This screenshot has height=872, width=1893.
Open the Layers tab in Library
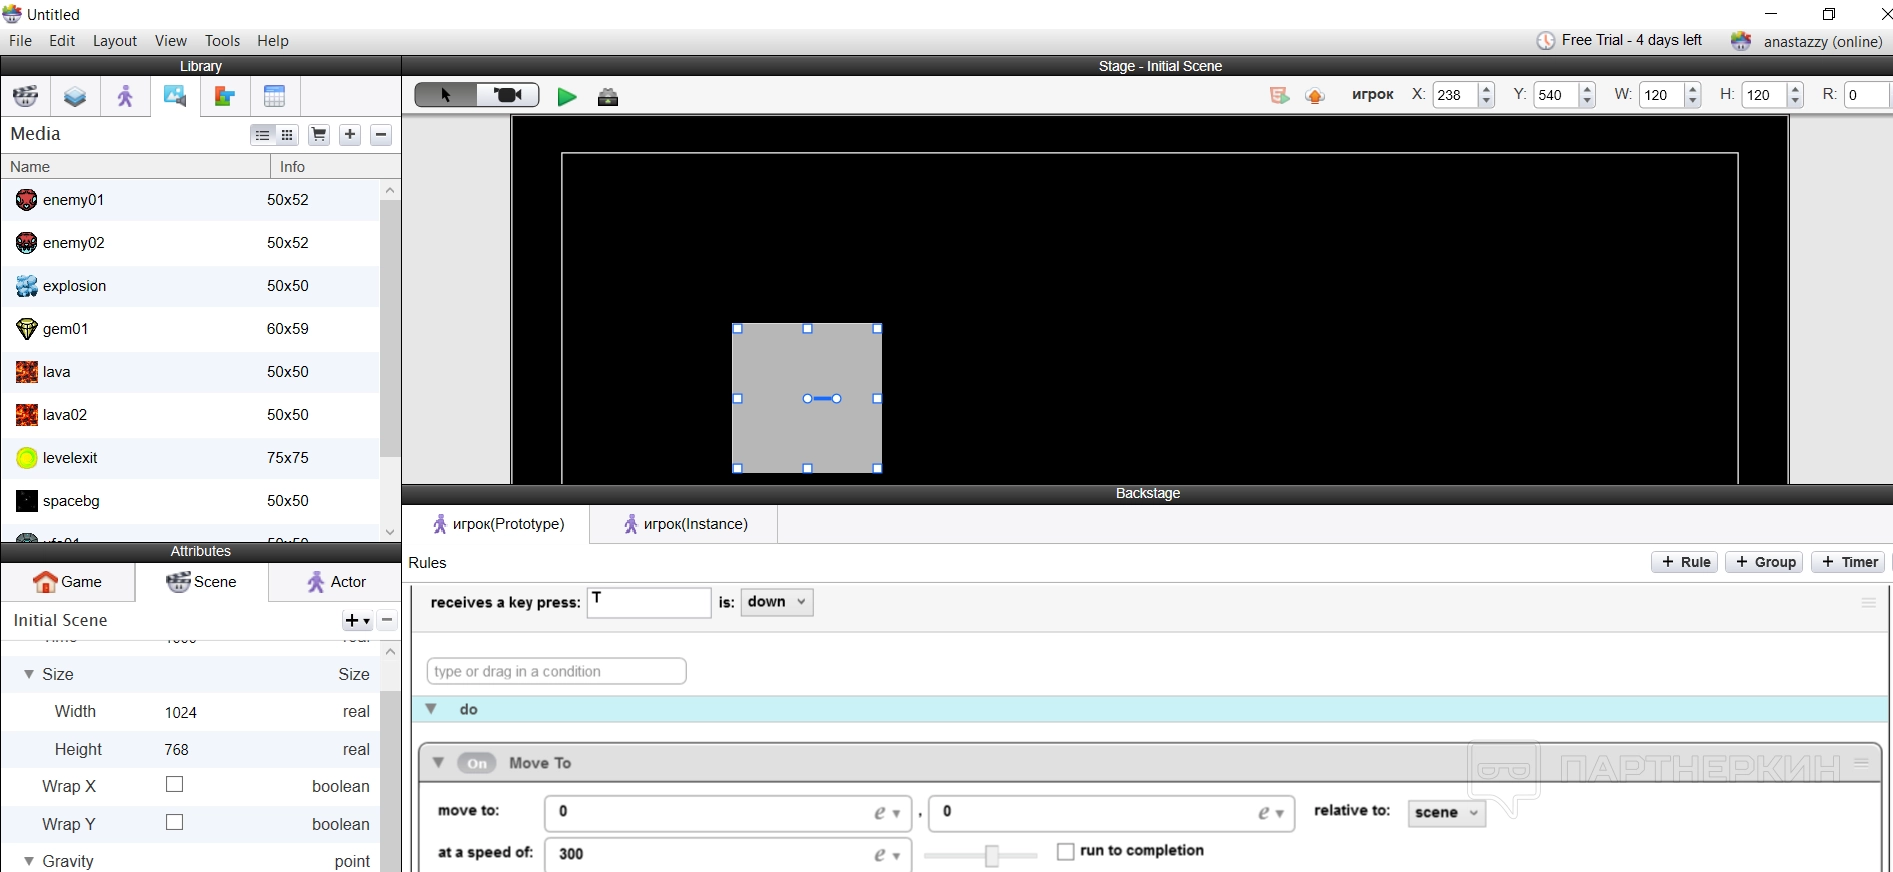pos(75,97)
